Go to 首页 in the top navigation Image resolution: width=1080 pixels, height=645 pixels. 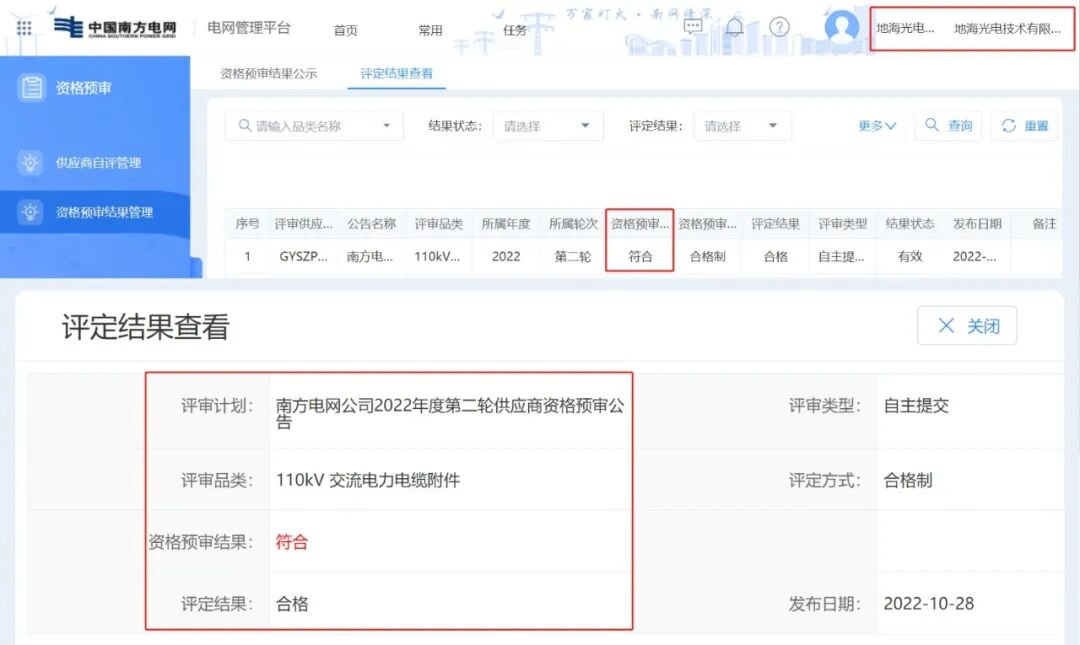pos(346,30)
